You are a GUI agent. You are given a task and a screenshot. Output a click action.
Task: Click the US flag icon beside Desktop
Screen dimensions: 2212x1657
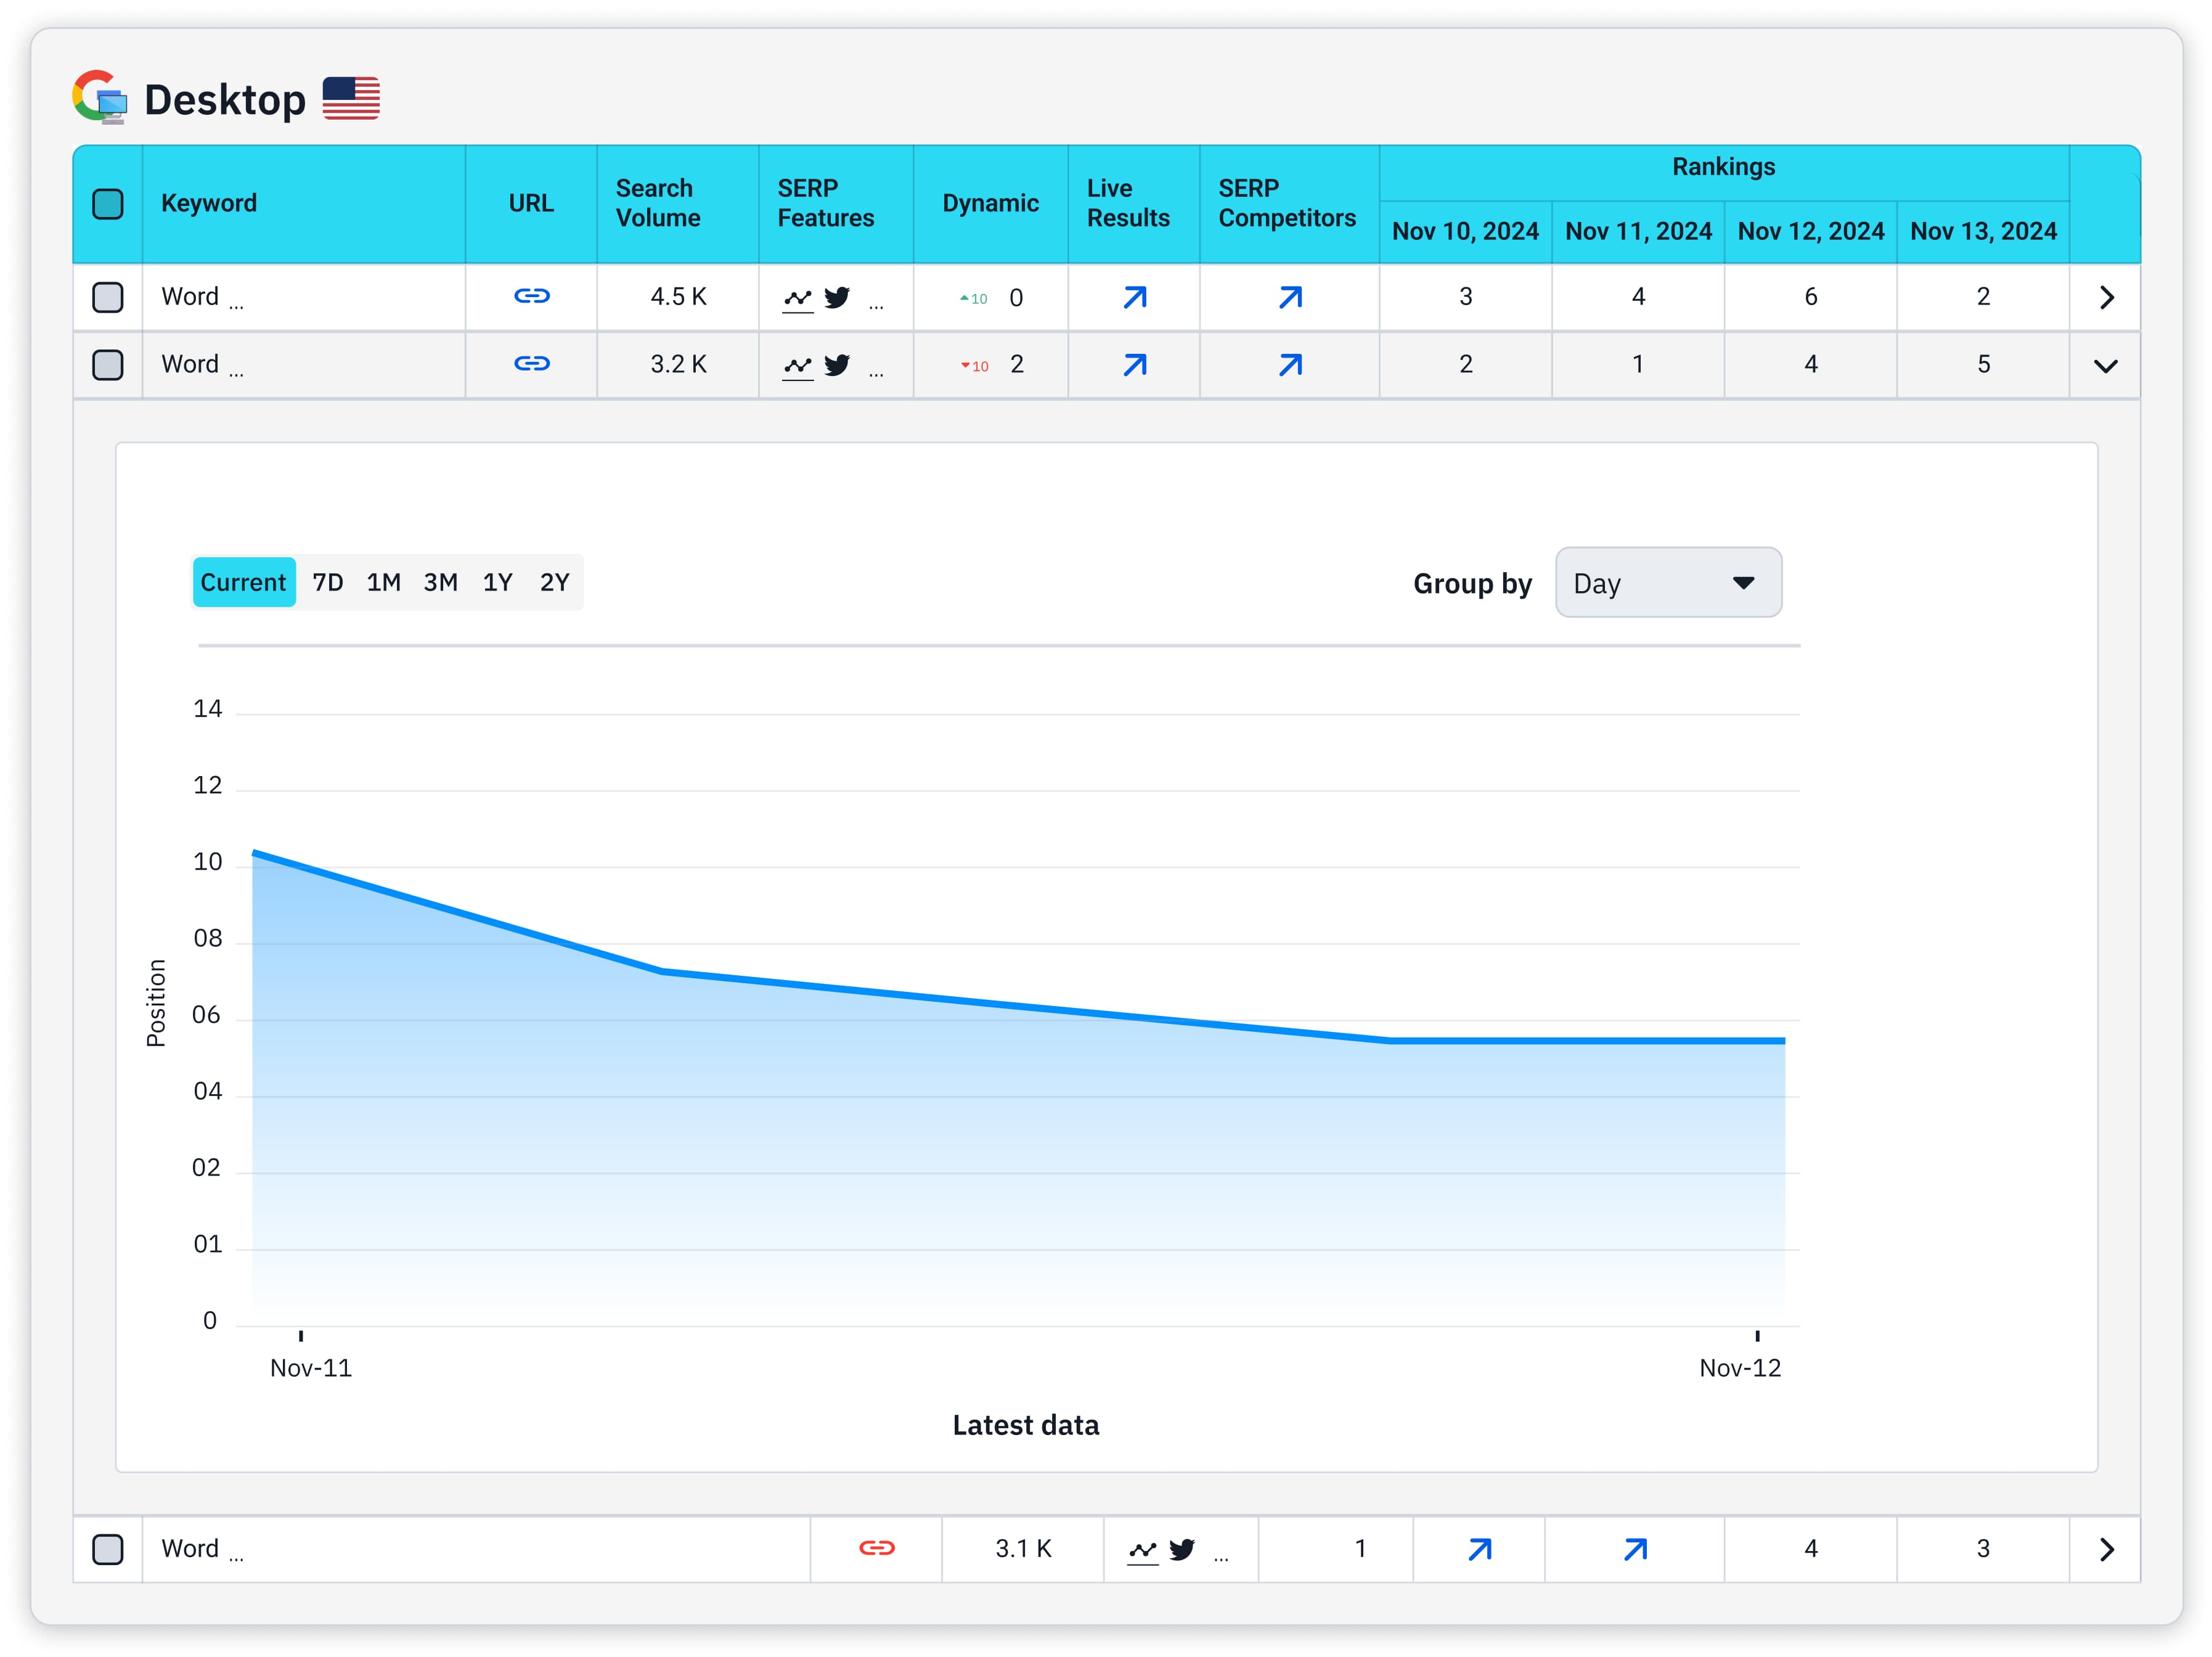click(351, 98)
